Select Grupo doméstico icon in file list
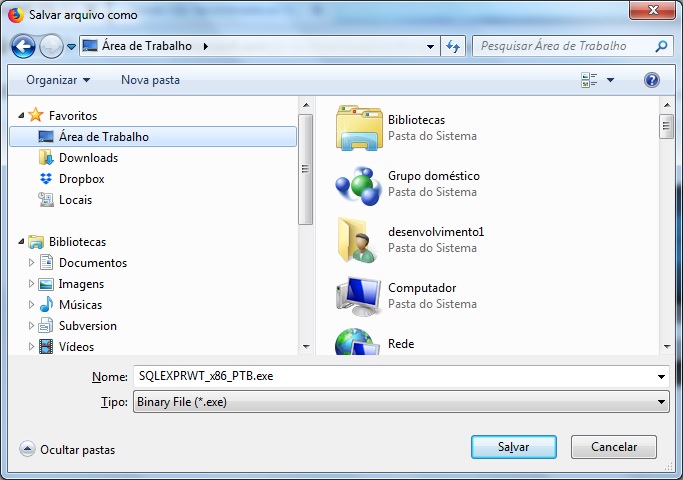Screen dimensions: 683x480 pos(359,185)
